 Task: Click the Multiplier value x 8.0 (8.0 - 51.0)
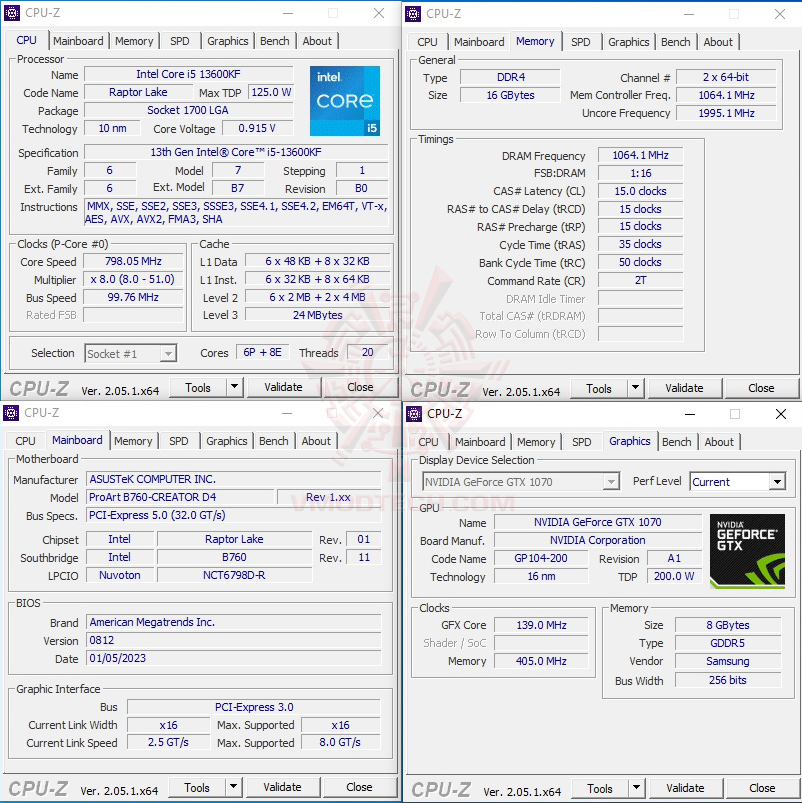(133, 279)
